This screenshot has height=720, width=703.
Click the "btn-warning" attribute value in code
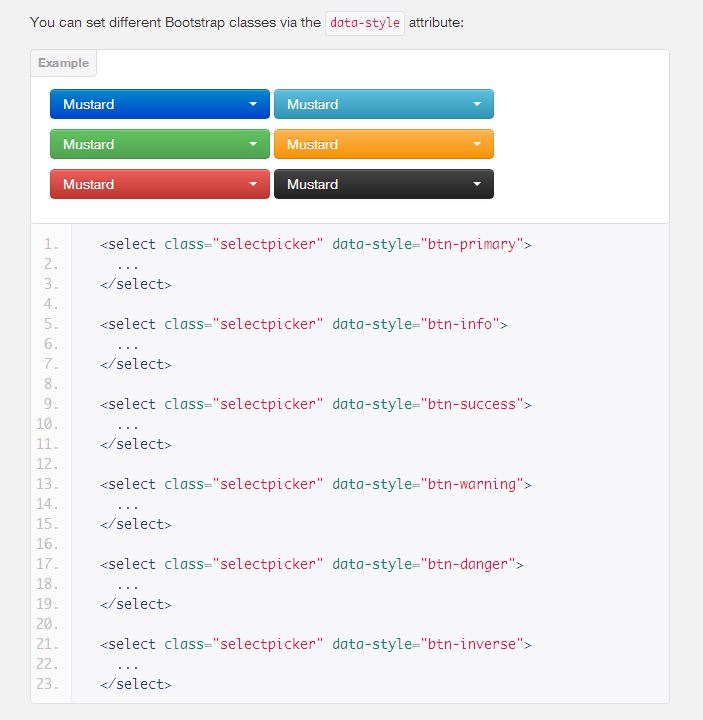coord(472,484)
